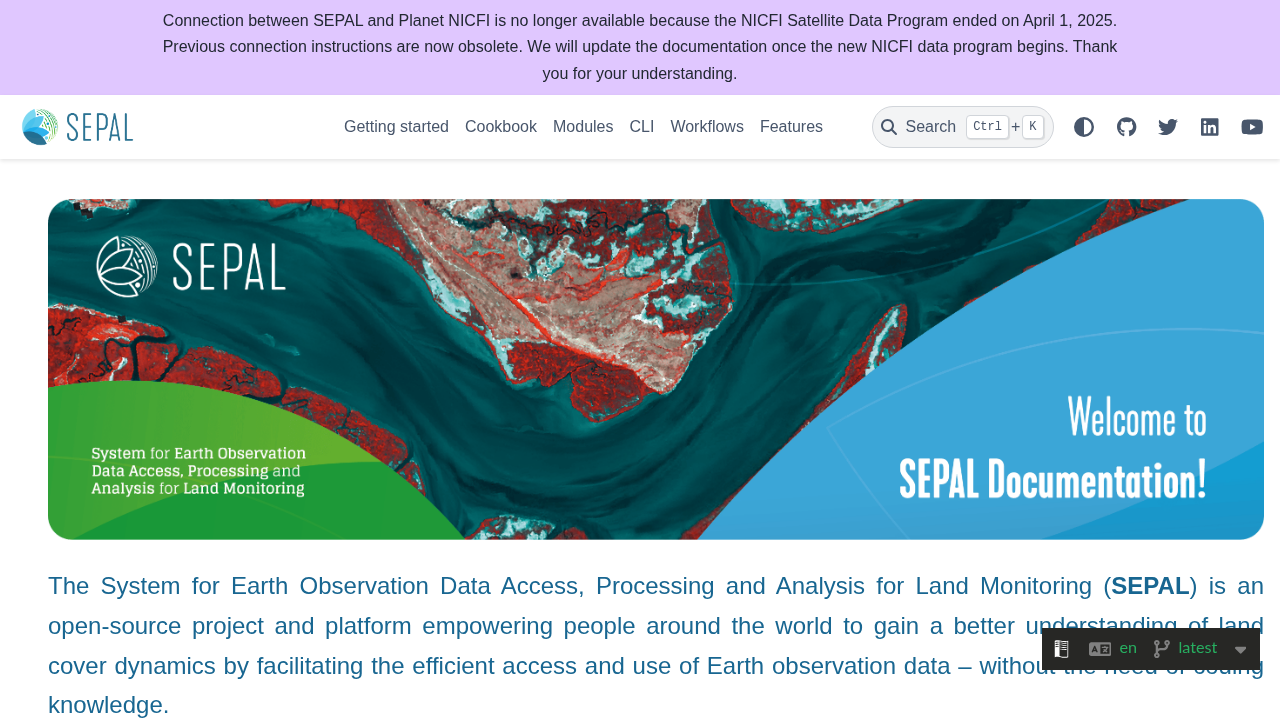1280x720 pixels.
Task: Click the language translation icon
Action: (1099, 649)
